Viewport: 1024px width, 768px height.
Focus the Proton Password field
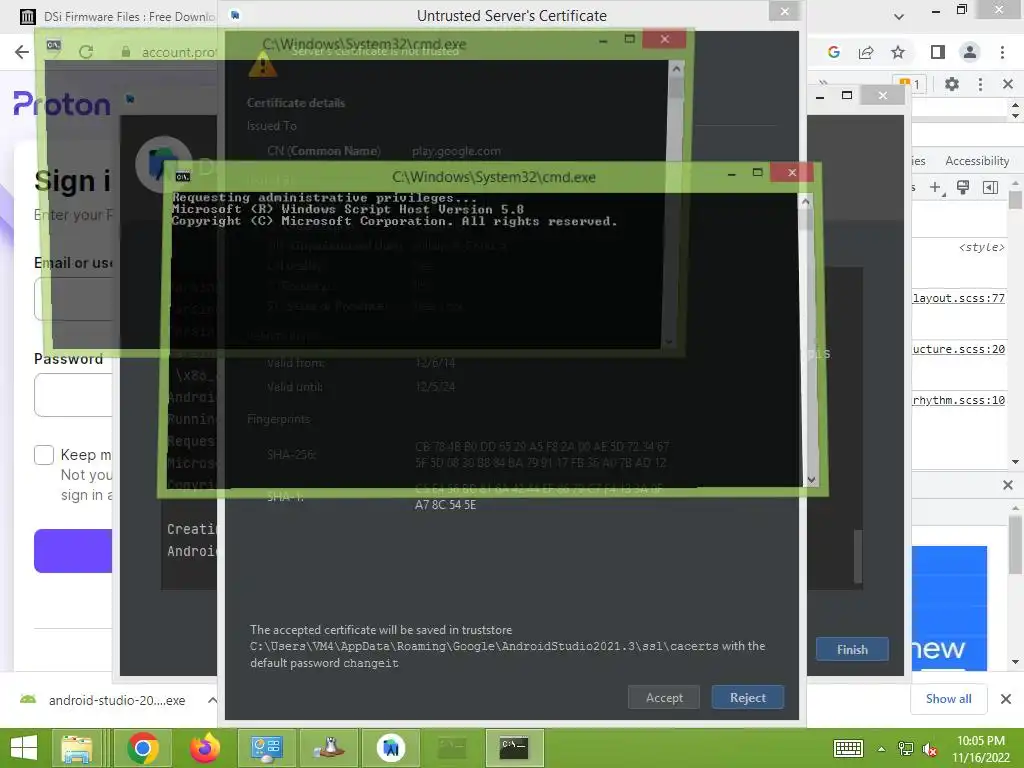point(73,394)
